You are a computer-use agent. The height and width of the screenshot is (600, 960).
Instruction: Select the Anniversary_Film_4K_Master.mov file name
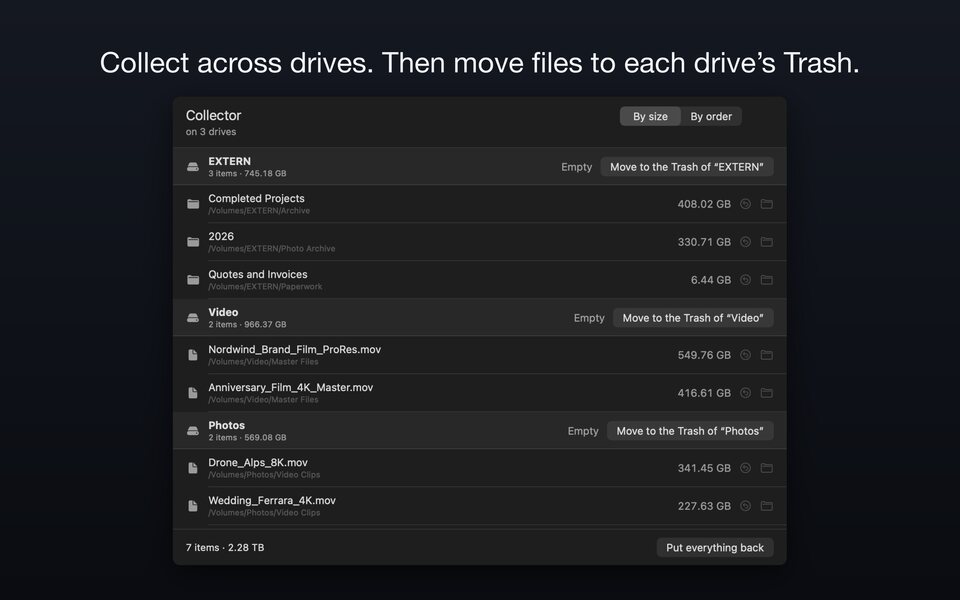pos(290,387)
